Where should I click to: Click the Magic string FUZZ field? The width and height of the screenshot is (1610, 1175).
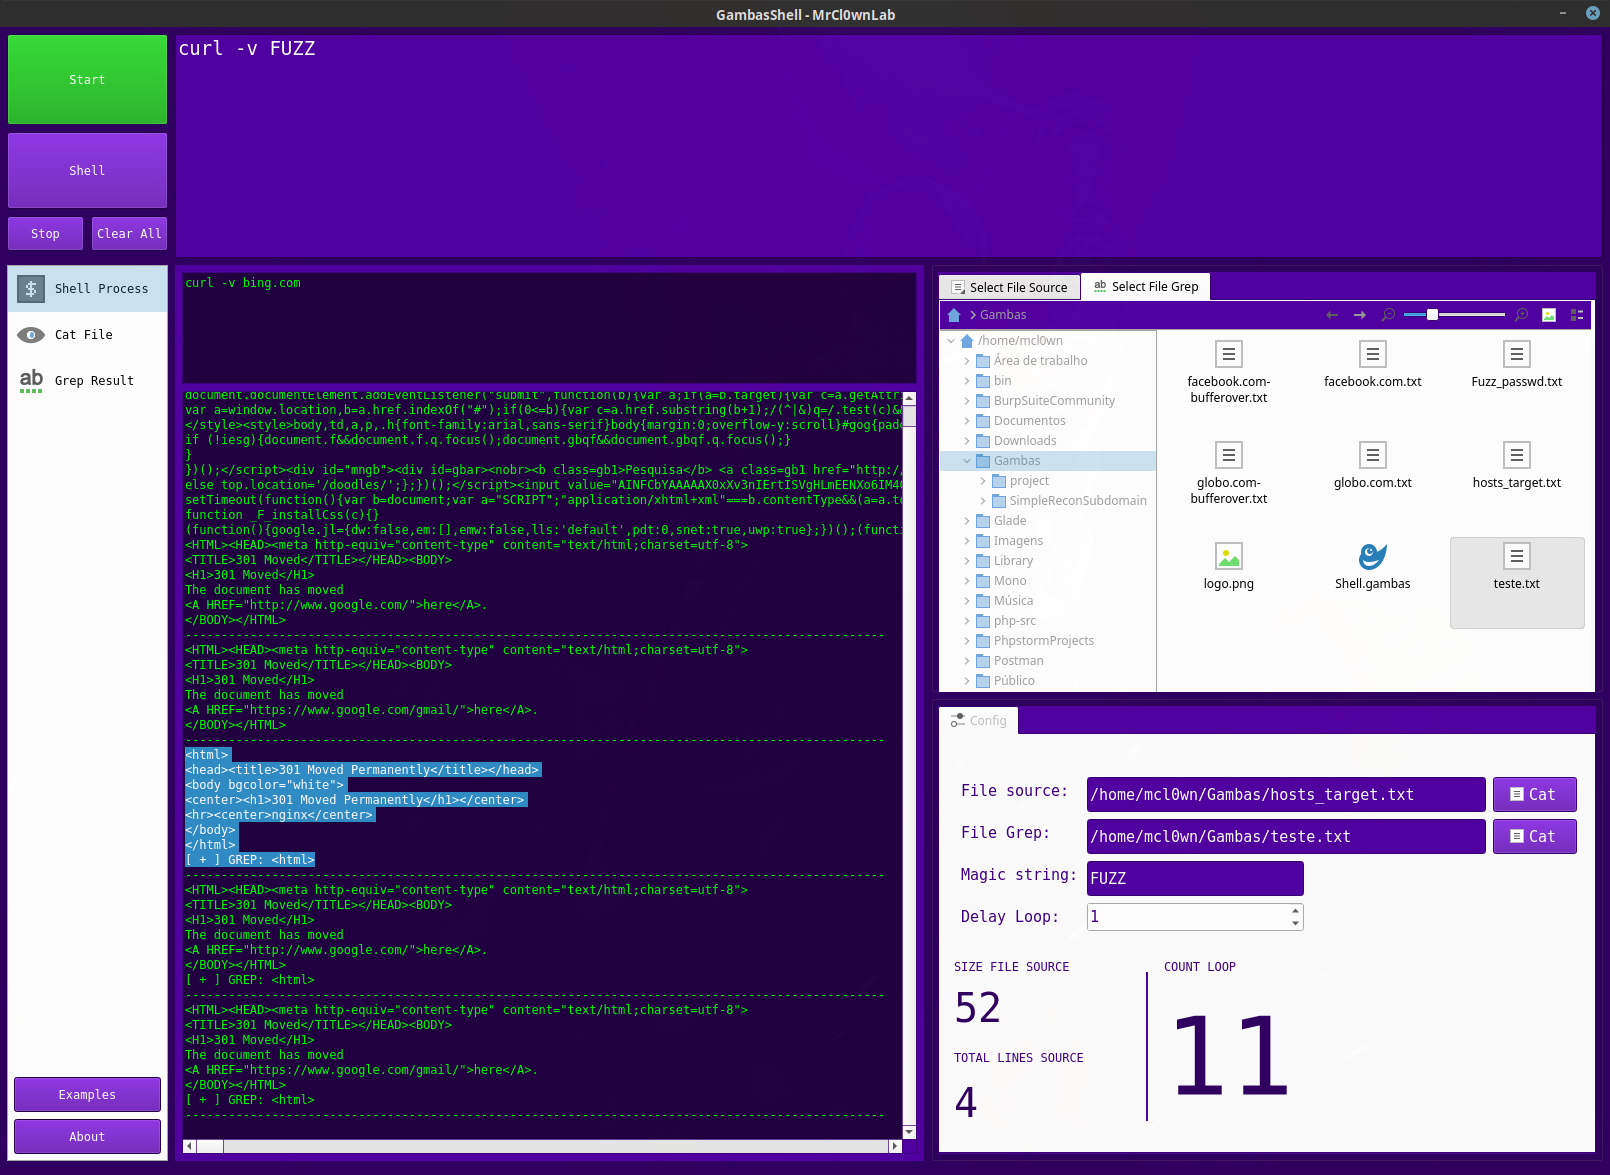[x=1195, y=879]
